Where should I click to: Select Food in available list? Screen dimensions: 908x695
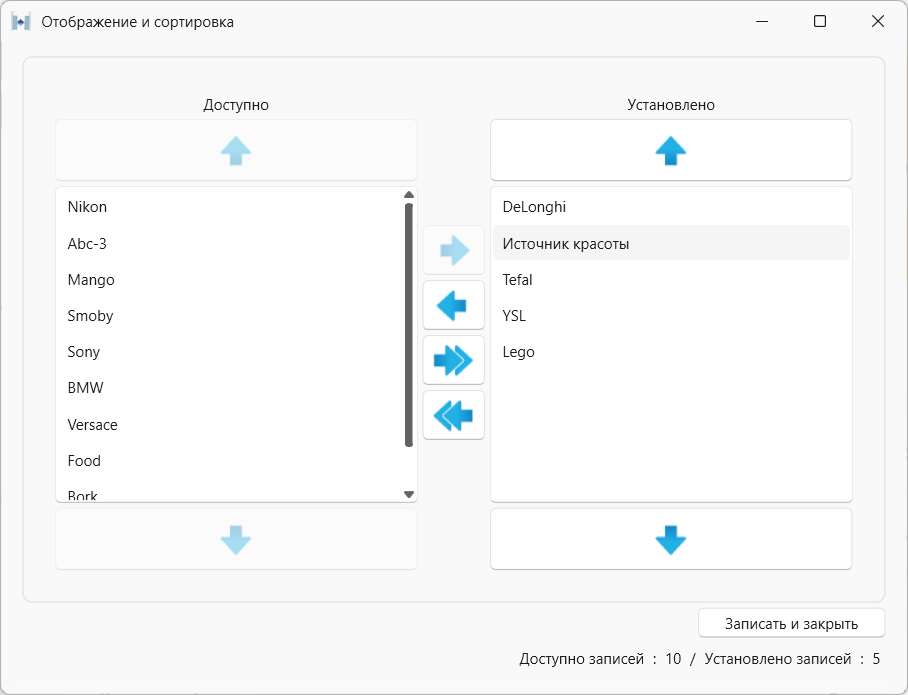coord(230,460)
